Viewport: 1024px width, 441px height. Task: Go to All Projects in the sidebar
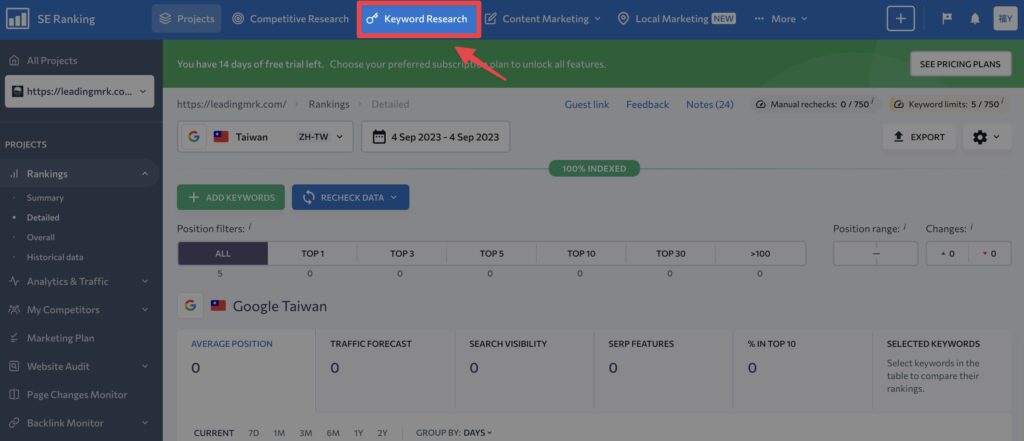[43, 61]
